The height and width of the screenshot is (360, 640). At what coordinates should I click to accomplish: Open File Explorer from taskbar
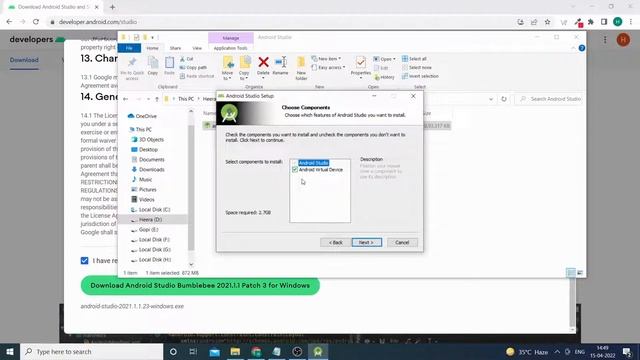(x=235, y=351)
